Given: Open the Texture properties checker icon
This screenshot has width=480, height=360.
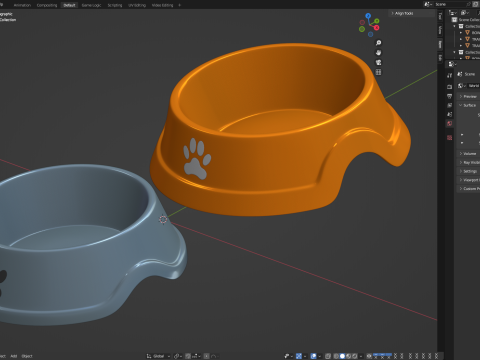Looking at the screenshot, I should pos(449,138).
